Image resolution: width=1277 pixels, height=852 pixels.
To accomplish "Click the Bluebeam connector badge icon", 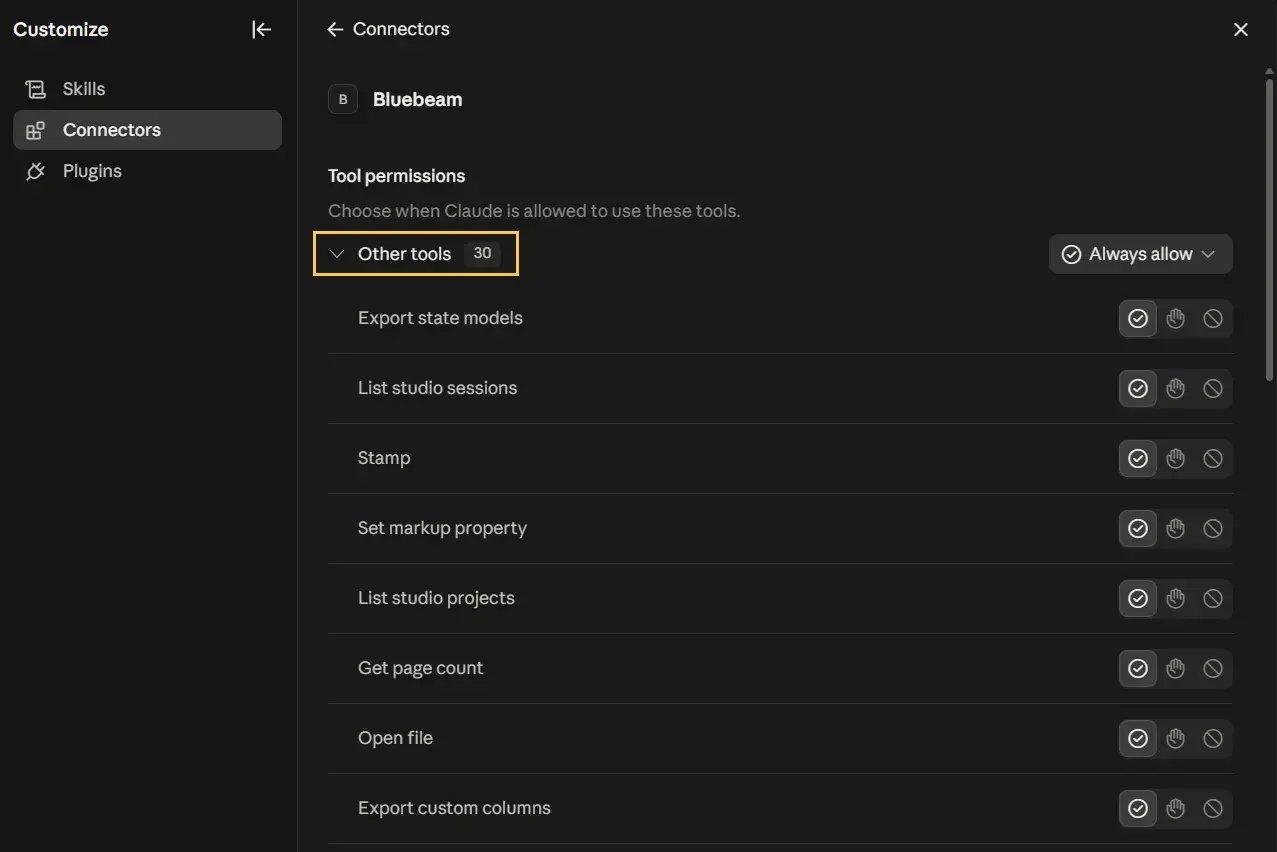I will [x=343, y=100].
